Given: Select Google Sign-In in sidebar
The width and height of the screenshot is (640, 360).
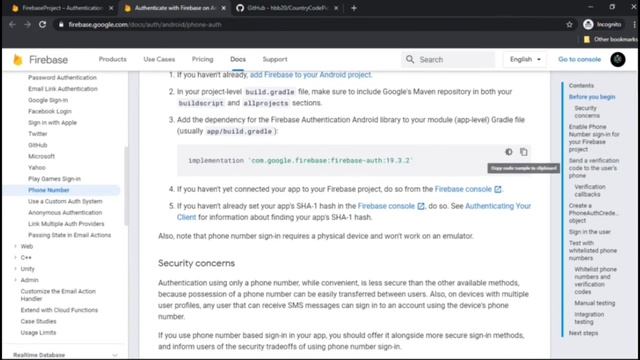Looking at the screenshot, I should 48,100.
